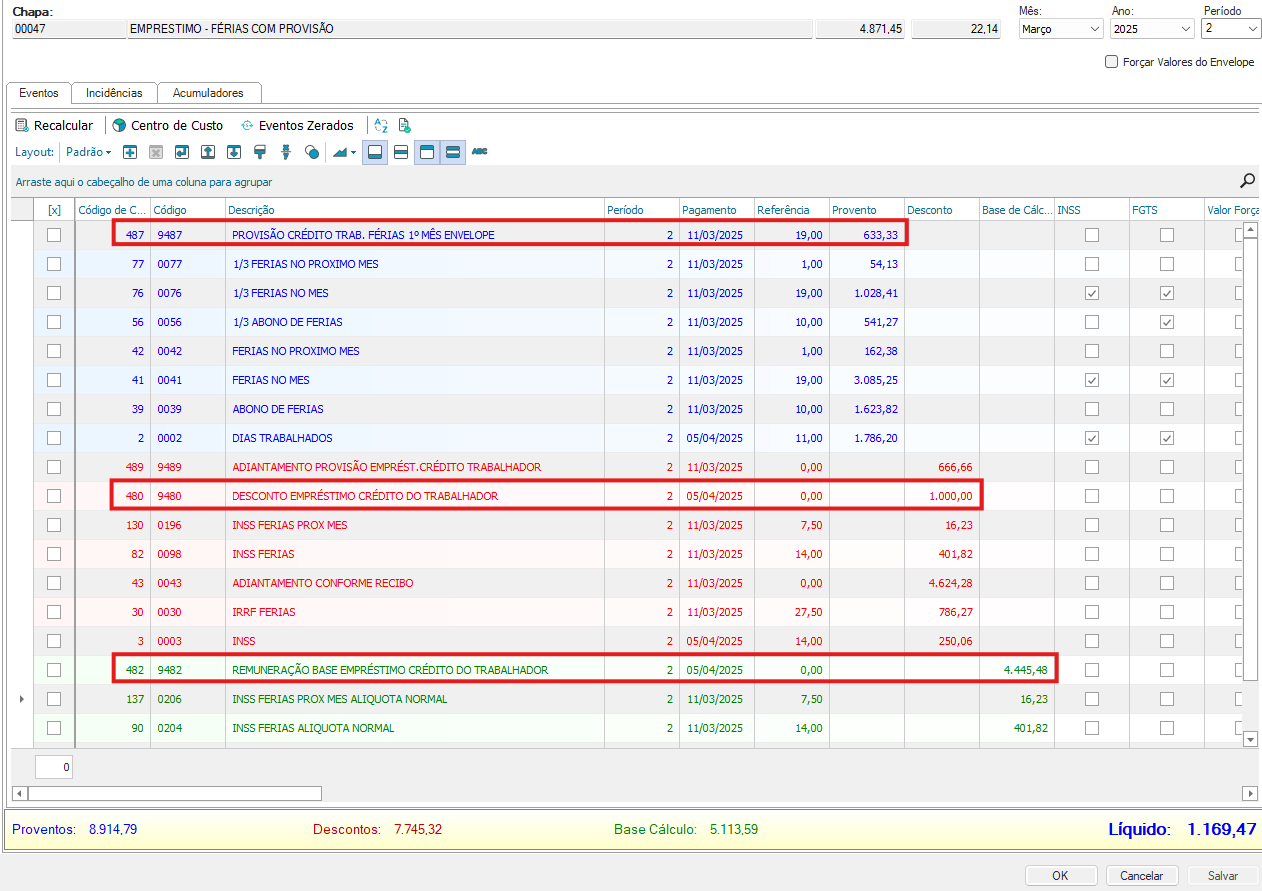Viewport: 1262px width, 891px height.
Task: Click the Cancelar button
Action: pyautogui.click(x=1141, y=875)
